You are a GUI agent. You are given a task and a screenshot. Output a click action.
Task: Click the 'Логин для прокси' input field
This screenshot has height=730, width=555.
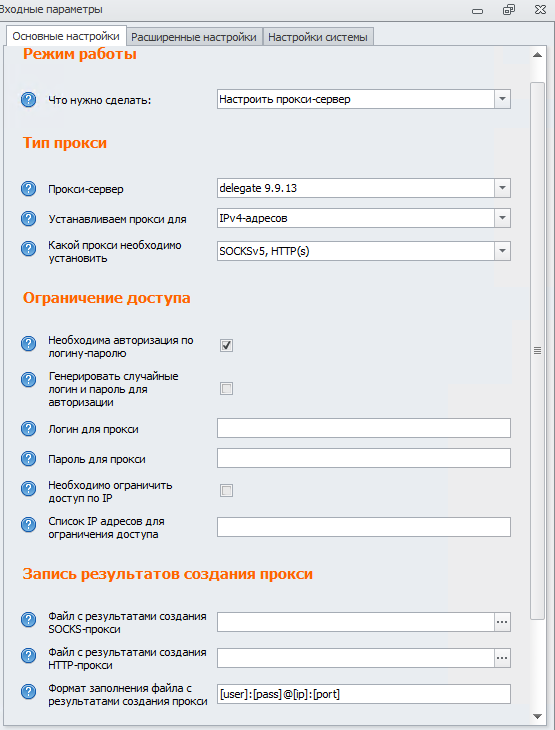tap(364, 428)
